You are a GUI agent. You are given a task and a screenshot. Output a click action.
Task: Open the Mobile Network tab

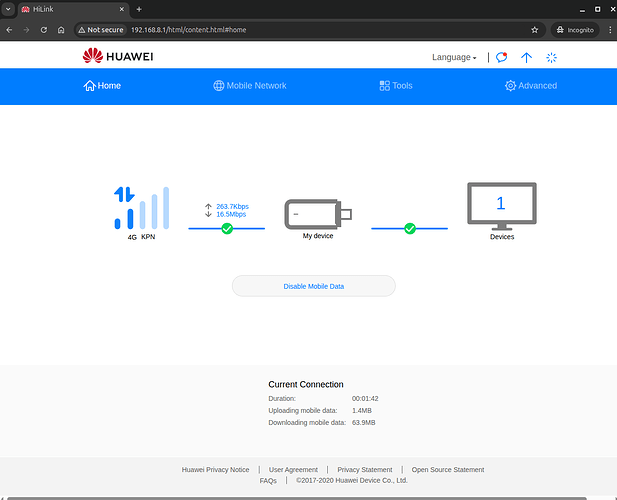(250, 86)
